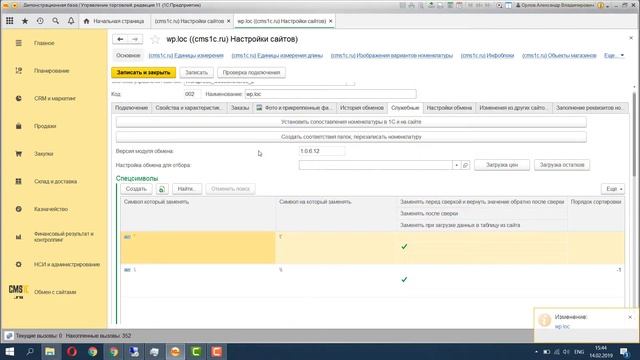The image size is (640, 360).
Task: Close the wp.loc form
Action: (631, 38)
